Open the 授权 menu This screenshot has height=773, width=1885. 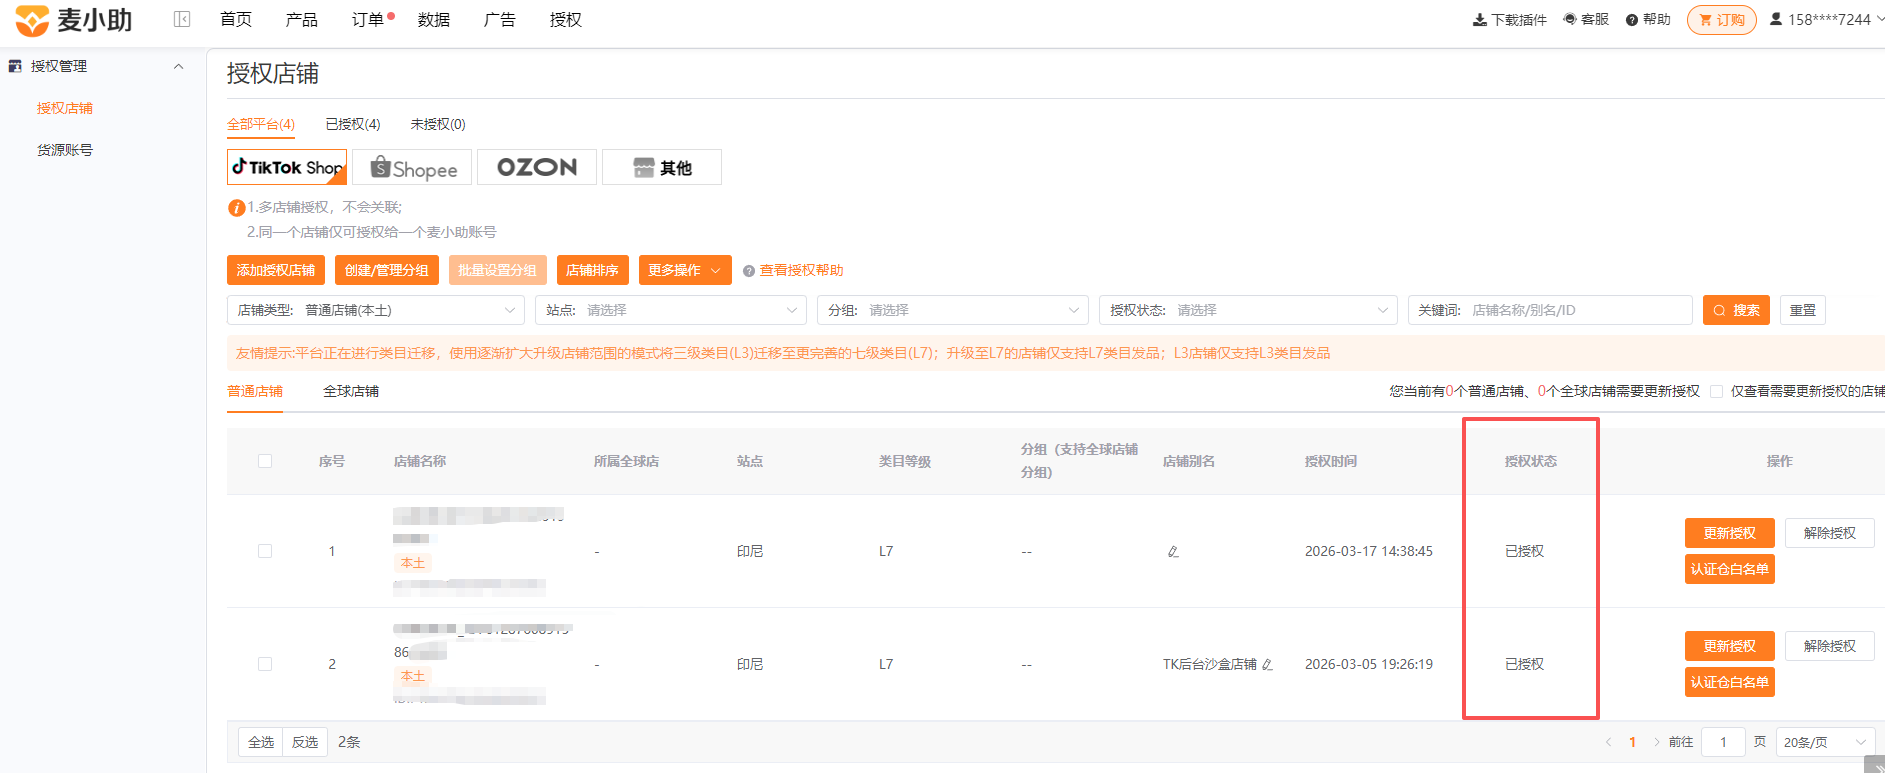tap(566, 19)
